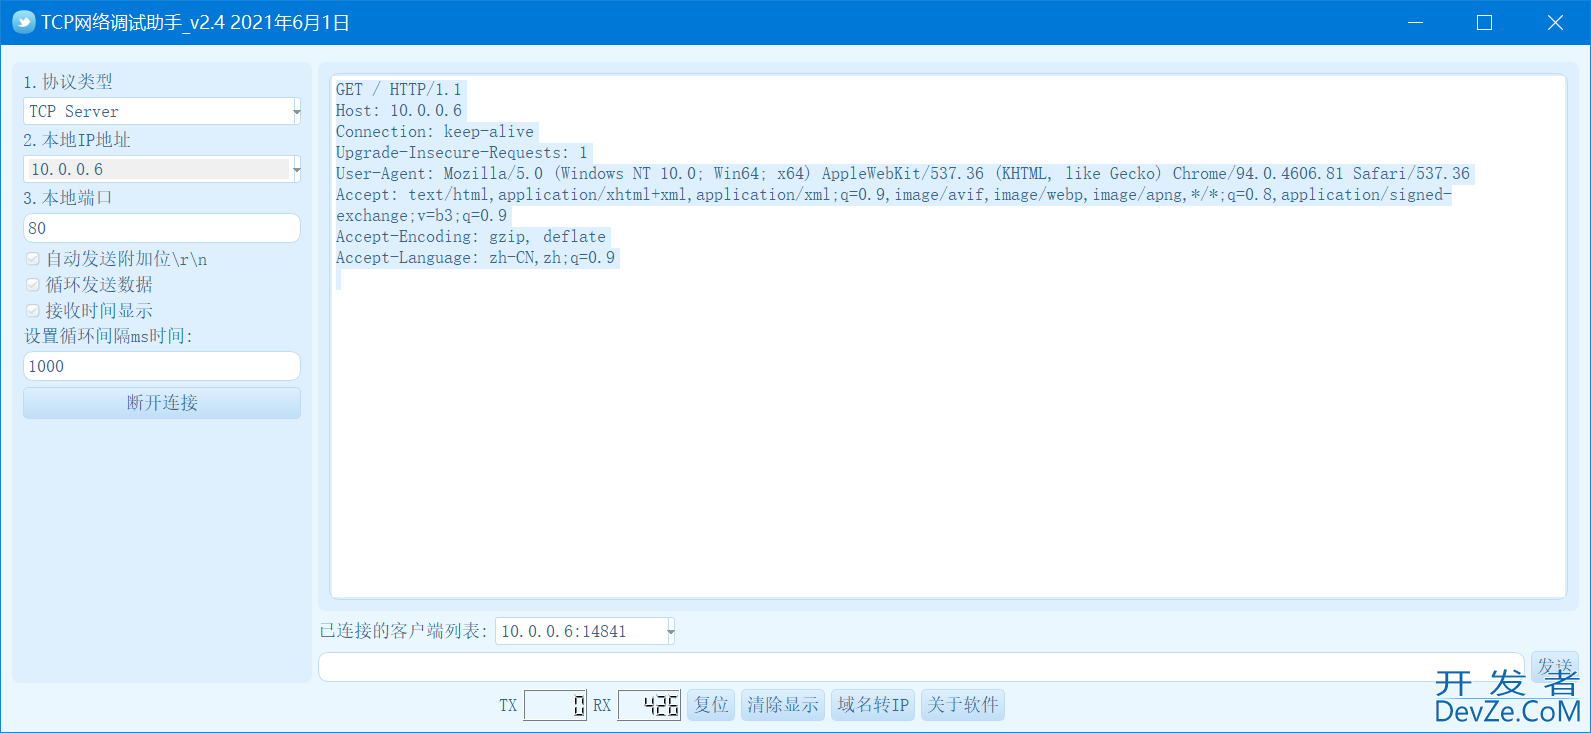Click the received text 'GET / HTTP/1.1'
This screenshot has height=733, width=1591.
click(399, 89)
